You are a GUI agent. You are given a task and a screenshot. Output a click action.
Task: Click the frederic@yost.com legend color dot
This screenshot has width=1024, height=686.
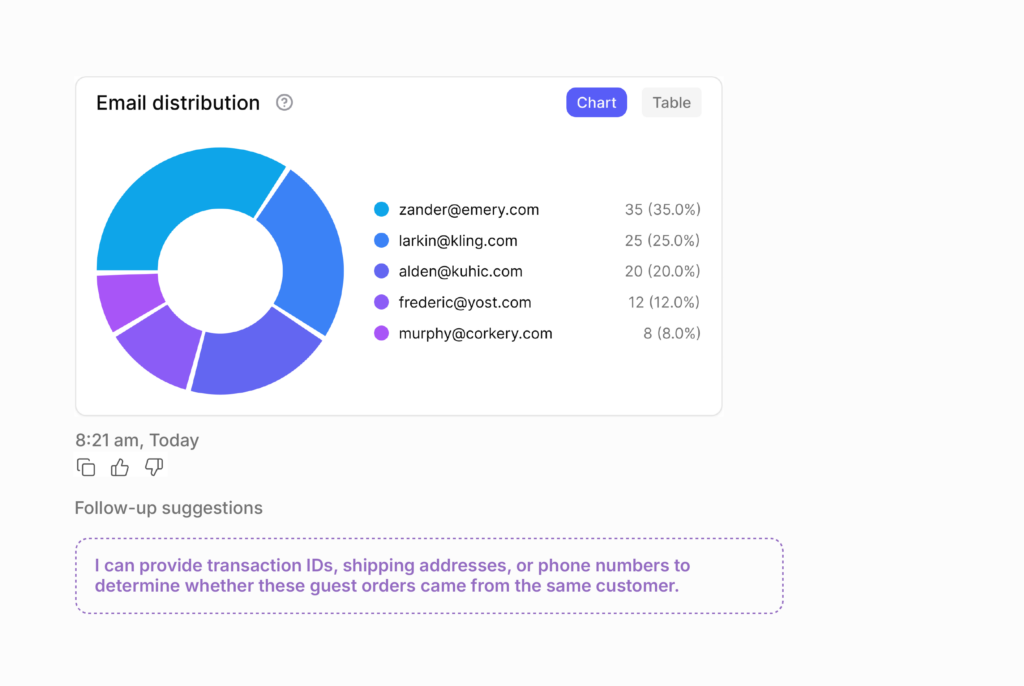coord(381,302)
